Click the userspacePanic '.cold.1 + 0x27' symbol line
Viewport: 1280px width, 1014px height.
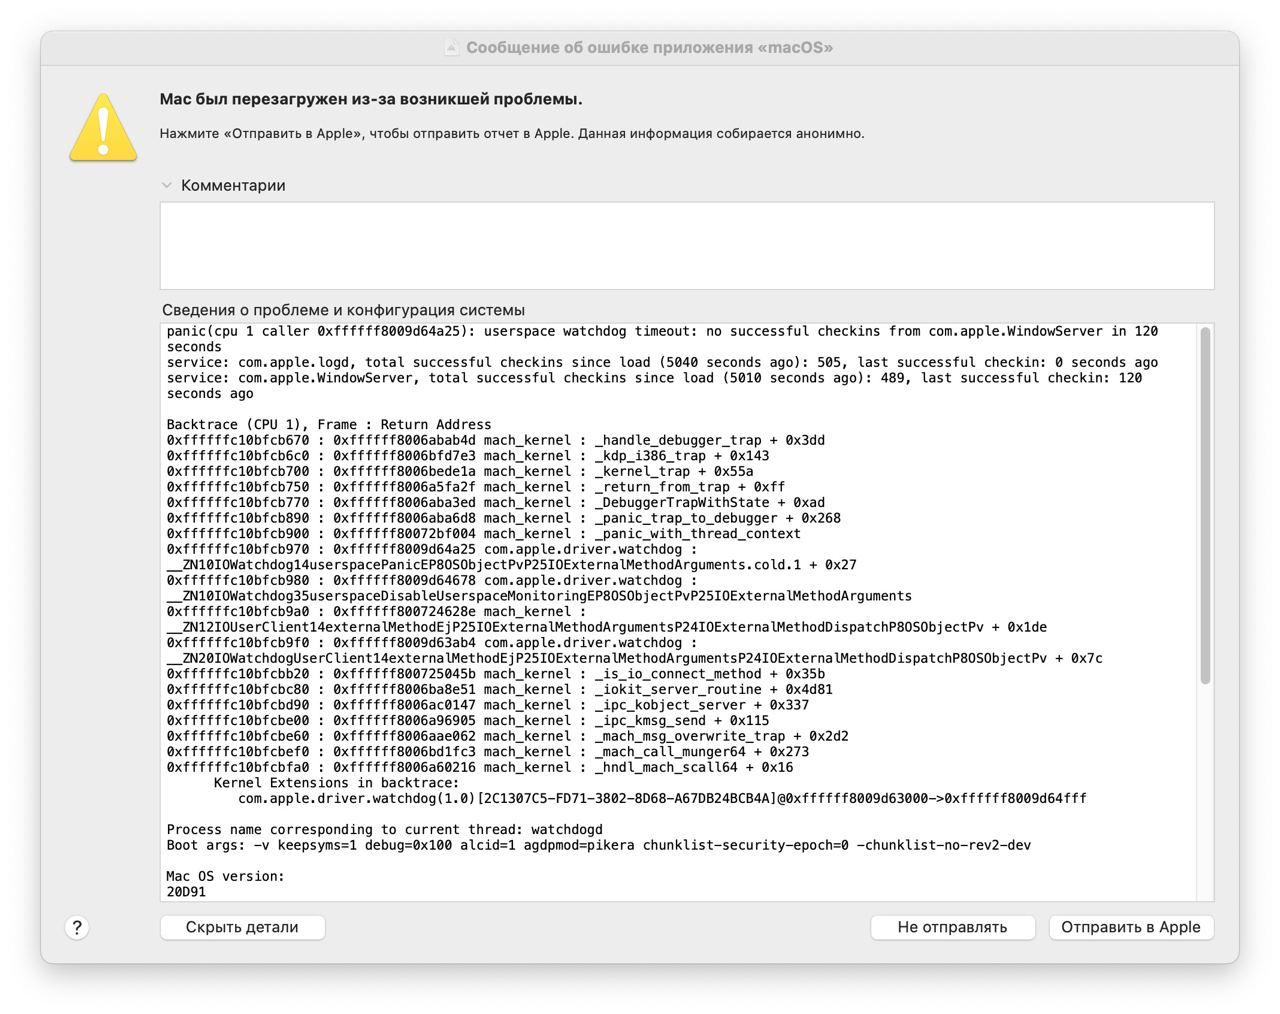[x=512, y=565]
